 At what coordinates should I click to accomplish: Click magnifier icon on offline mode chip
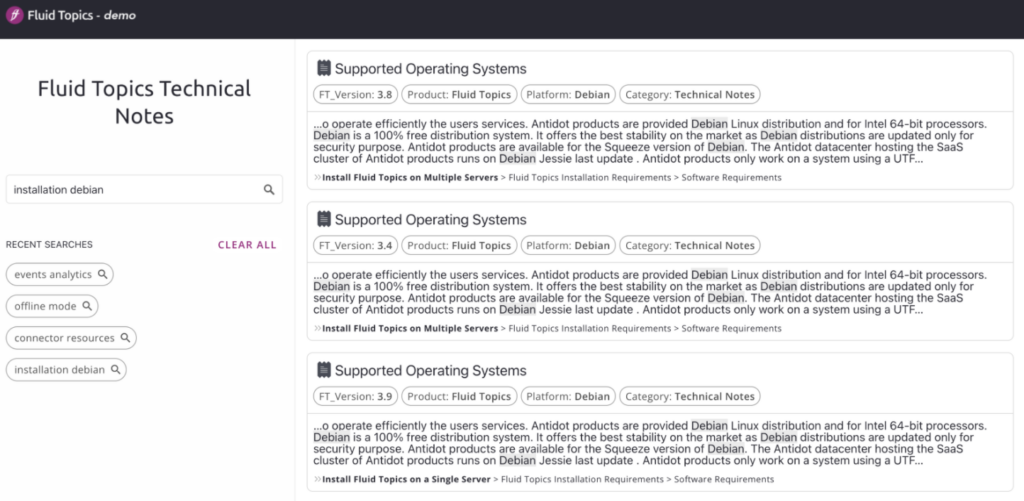tap(87, 306)
